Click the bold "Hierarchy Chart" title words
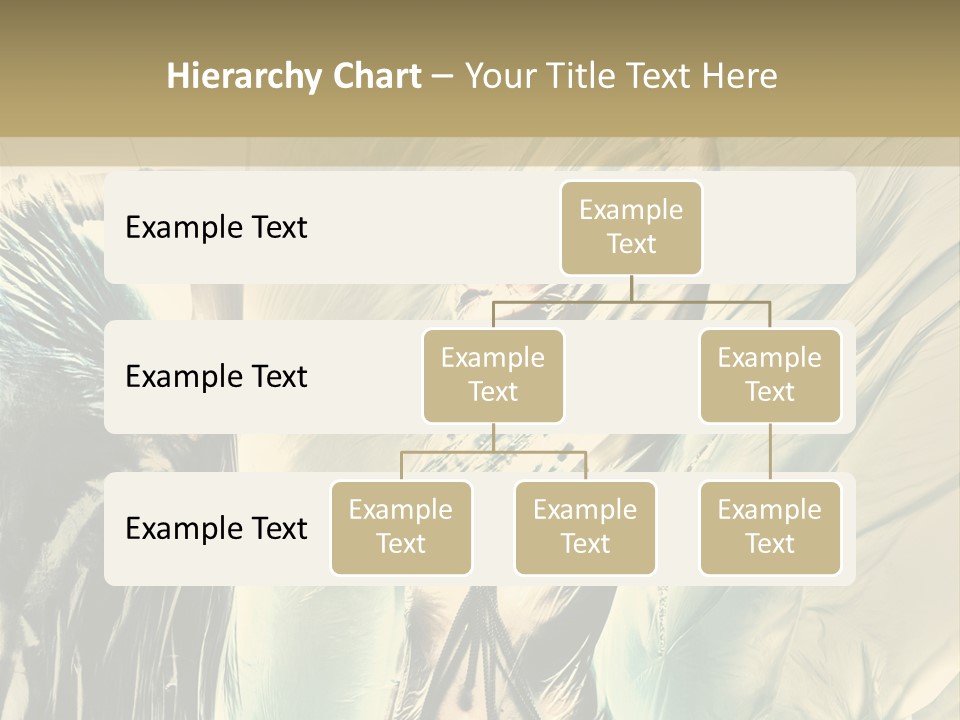This screenshot has width=960, height=720. point(294,76)
